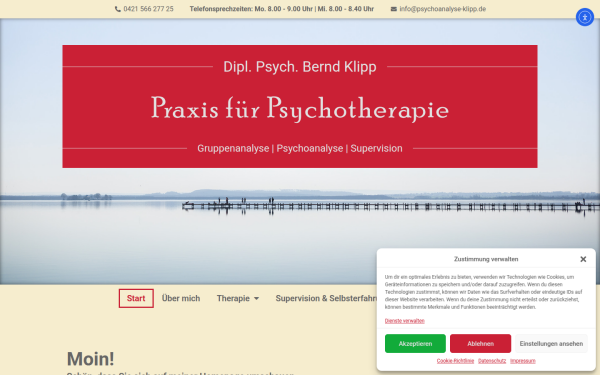Call the phone number 0421 566 277 25
This screenshot has width=600, height=375.
(x=148, y=9)
